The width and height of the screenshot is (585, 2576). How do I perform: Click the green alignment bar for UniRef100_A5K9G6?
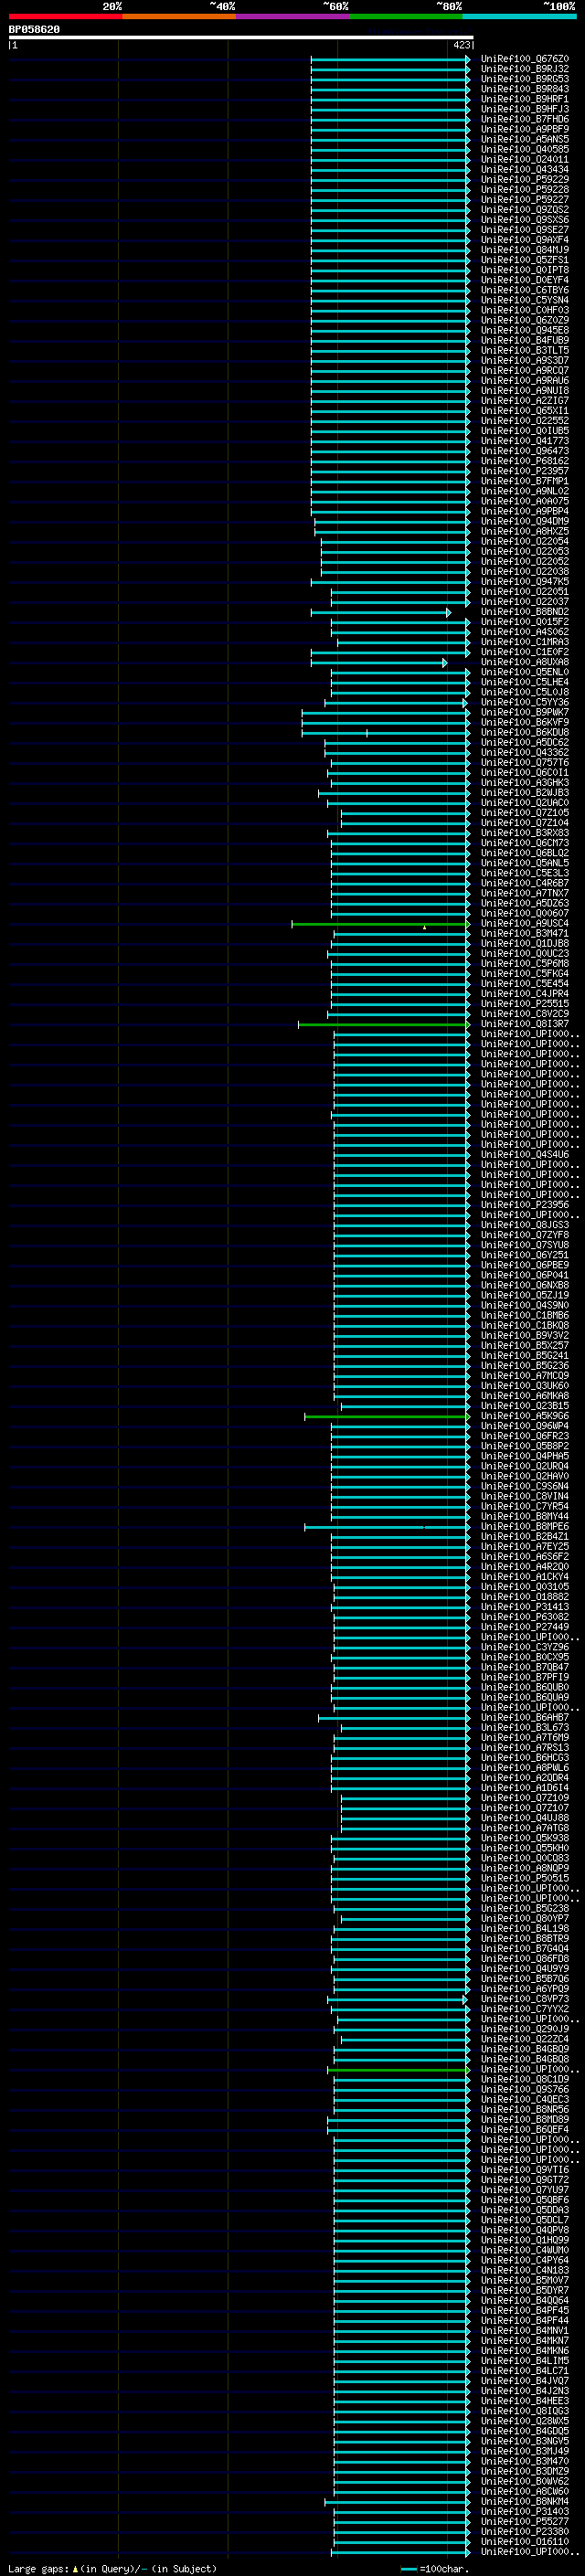pos(386,1416)
